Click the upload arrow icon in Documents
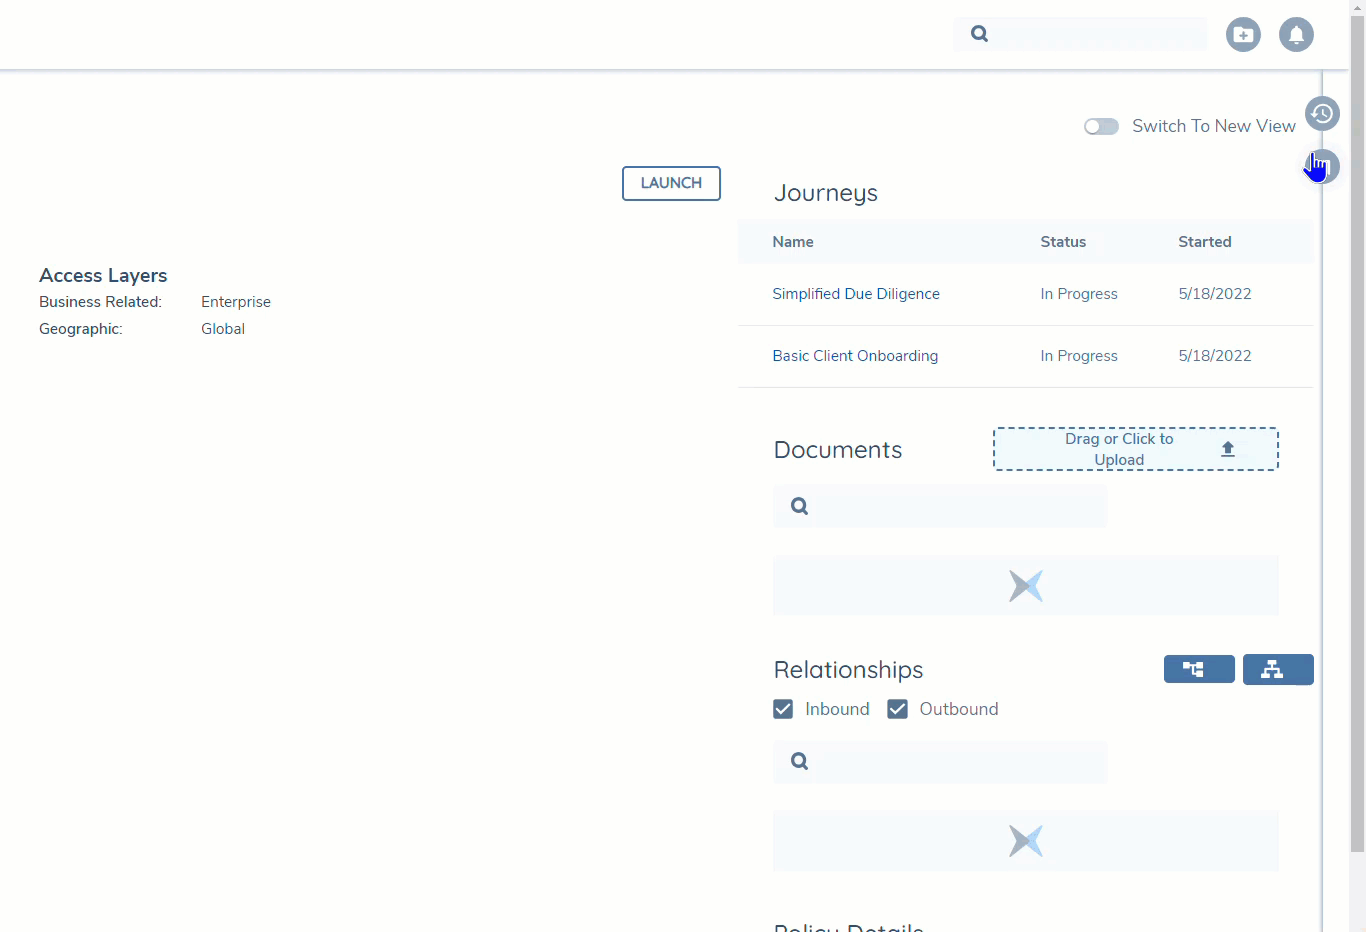This screenshot has height=932, width=1366. (1228, 449)
